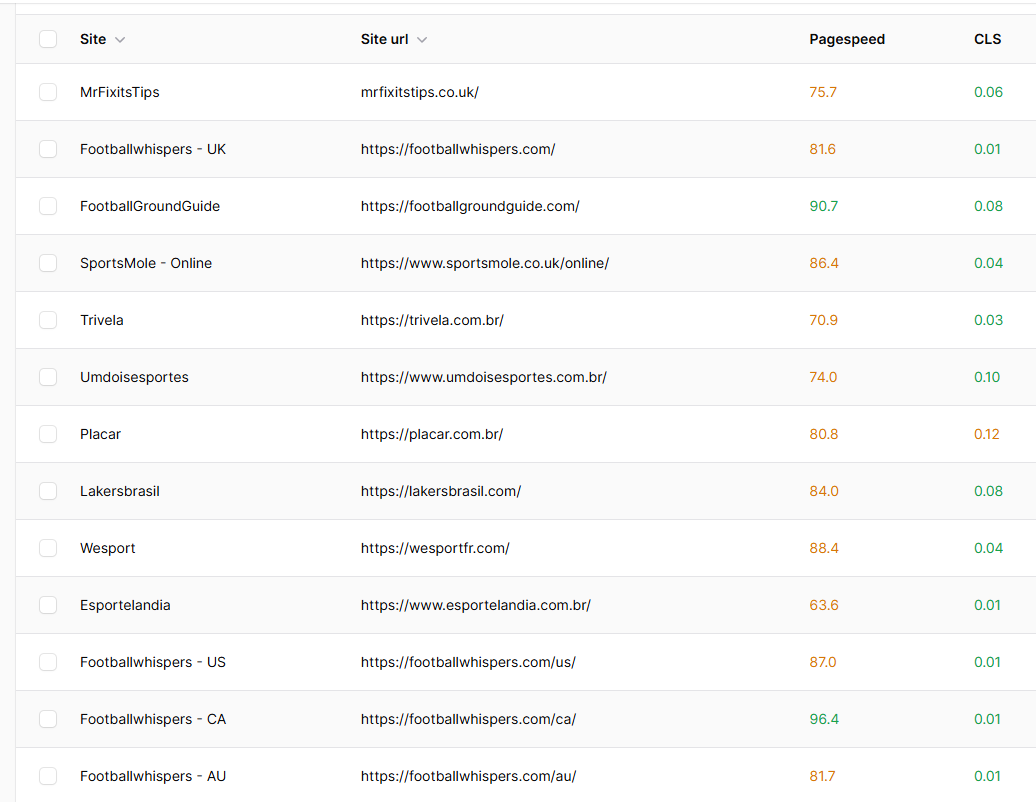Tick the Wesport row checkbox
Image resolution: width=1036 pixels, height=802 pixels.
tap(48, 548)
